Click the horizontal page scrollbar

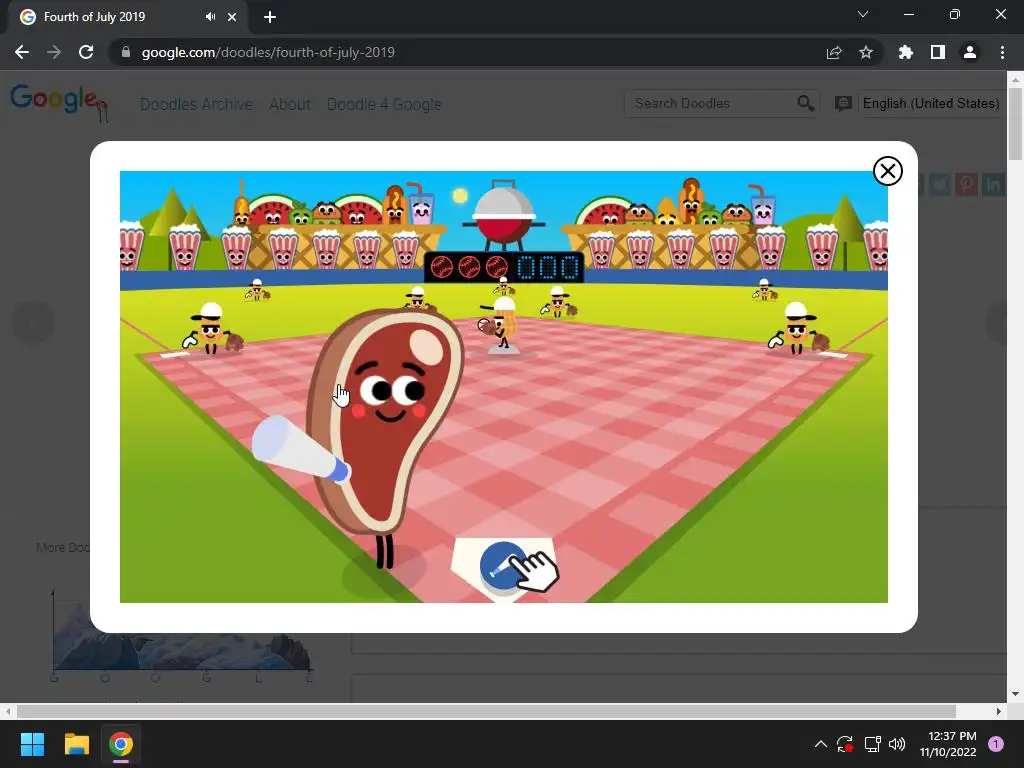point(487,711)
